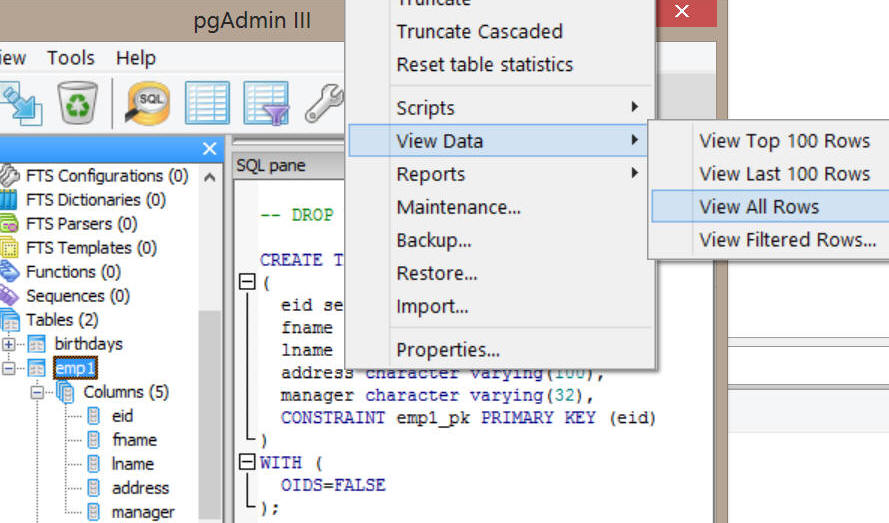Click the address column icon
Screen dimensions: 889x523
[94, 488]
